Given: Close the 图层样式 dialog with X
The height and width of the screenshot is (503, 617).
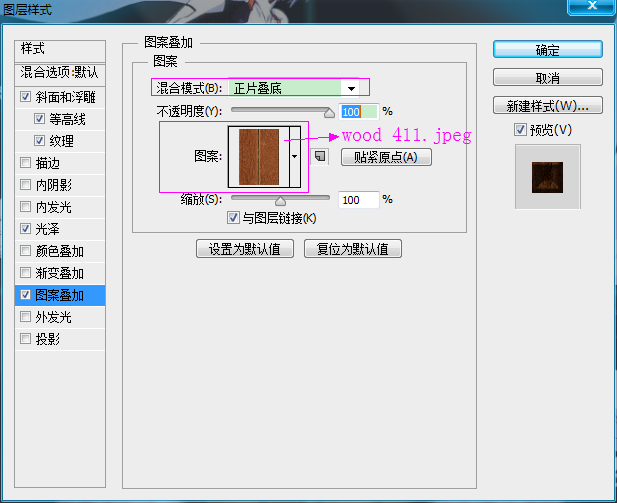Looking at the screenshot, I should point(592,6).
